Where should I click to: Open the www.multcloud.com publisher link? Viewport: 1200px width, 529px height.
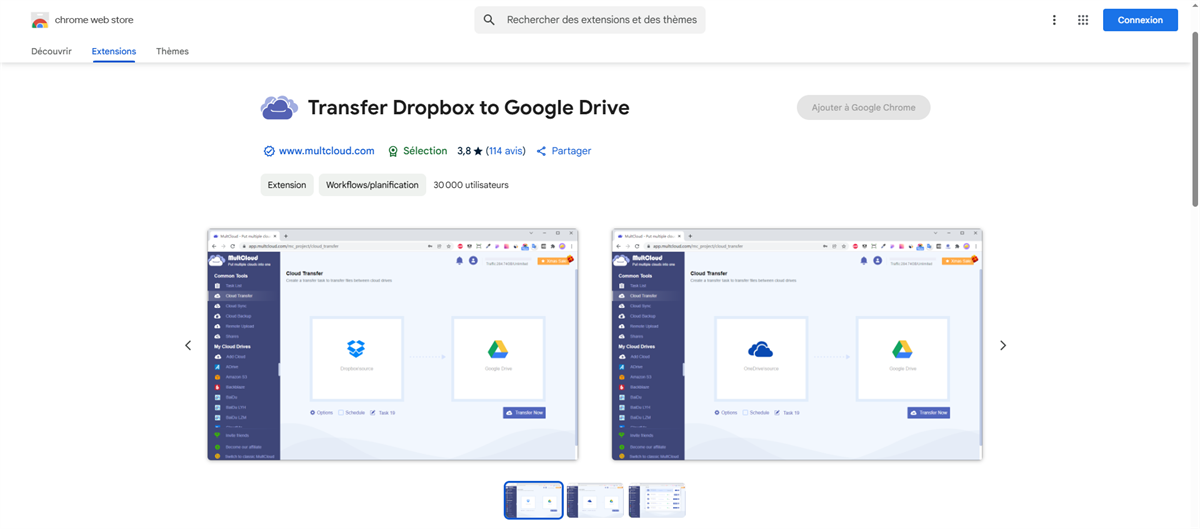(x=326, y=151)
